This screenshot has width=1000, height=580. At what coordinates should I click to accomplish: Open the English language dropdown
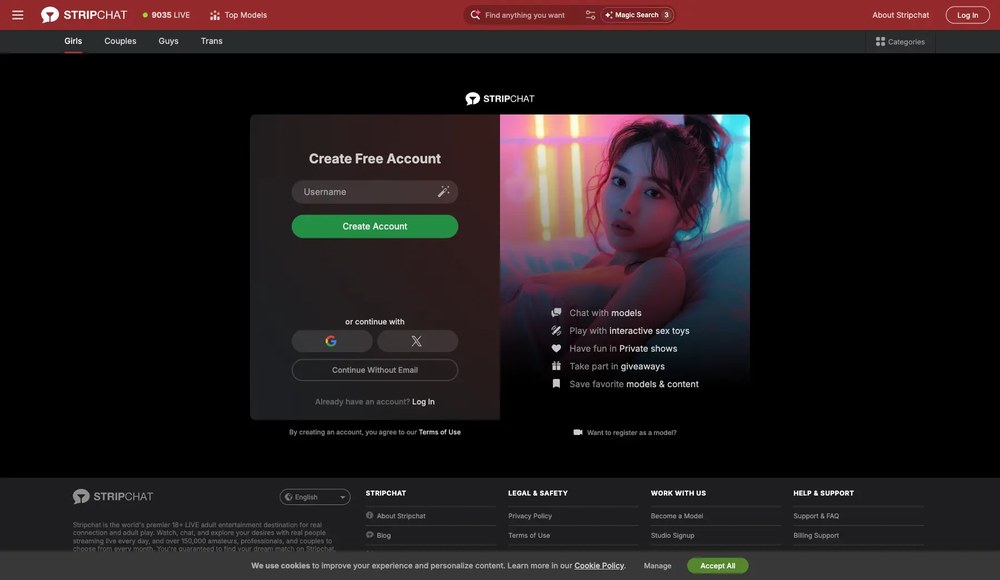click(315, 497)
